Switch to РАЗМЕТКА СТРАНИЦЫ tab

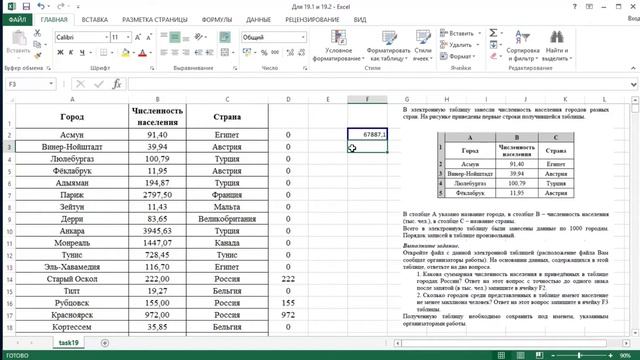[155, 20]
